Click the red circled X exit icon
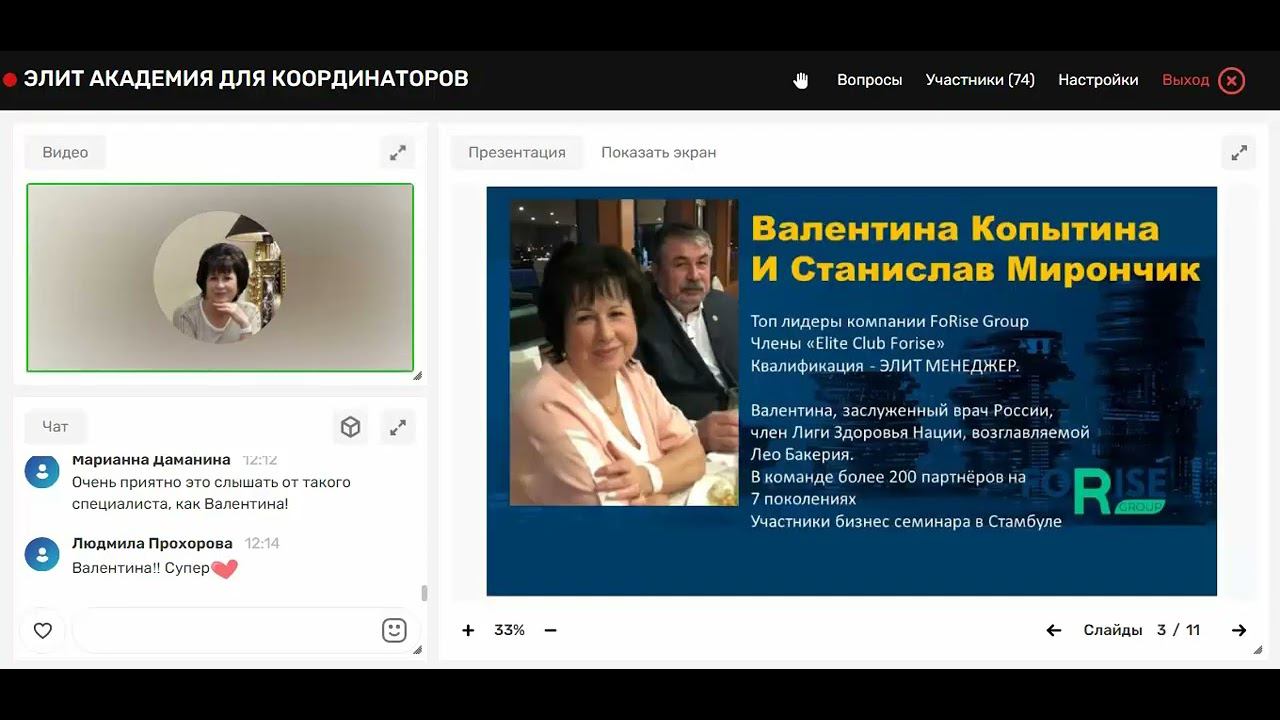Image resolution: width=1280 pixels, height=720 pixels. coord(1232,80)
